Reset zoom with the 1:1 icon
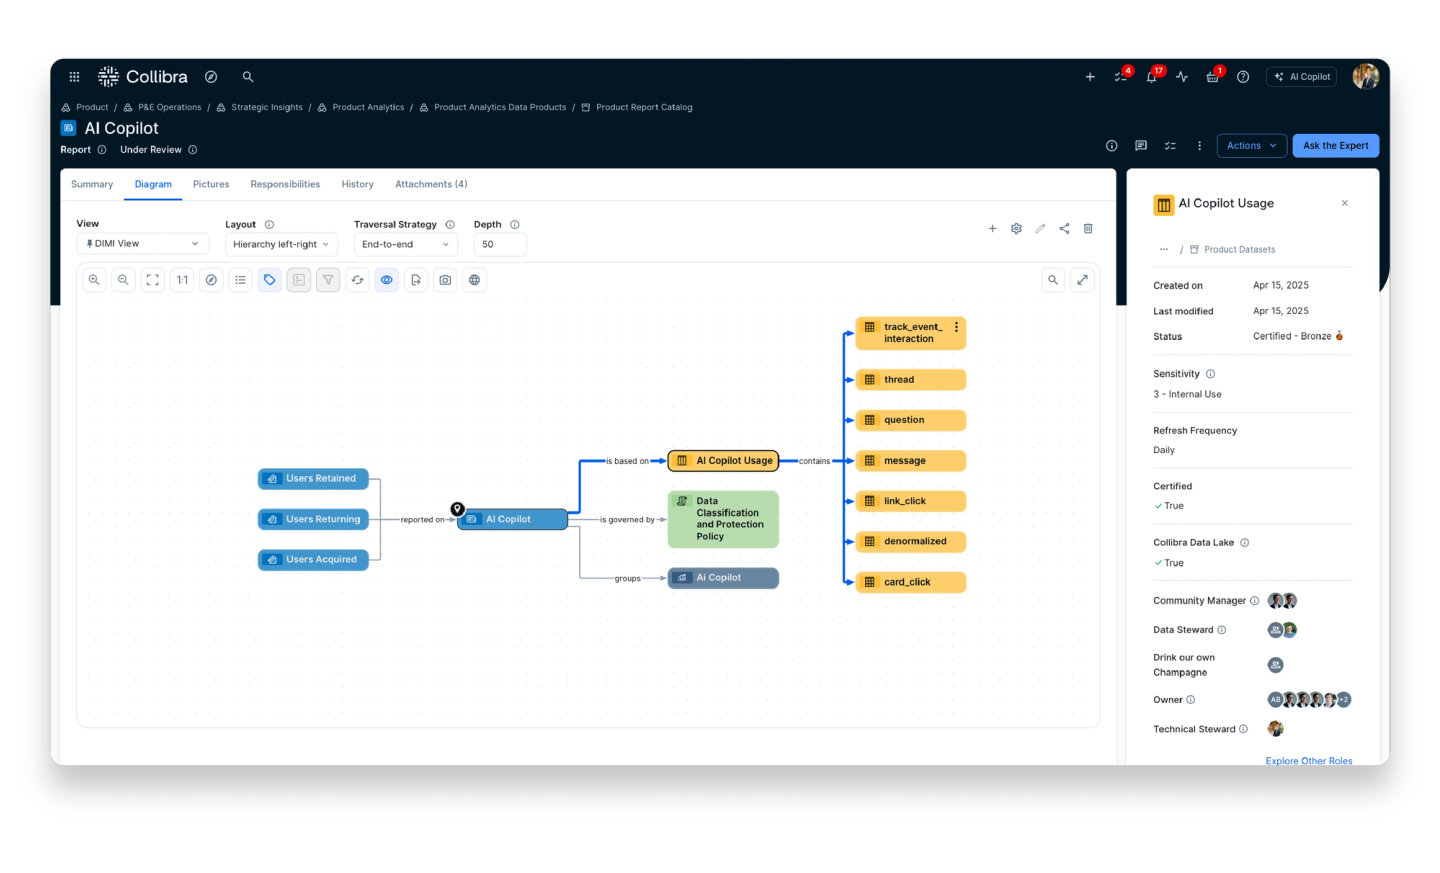 click(x=181, y=280)
